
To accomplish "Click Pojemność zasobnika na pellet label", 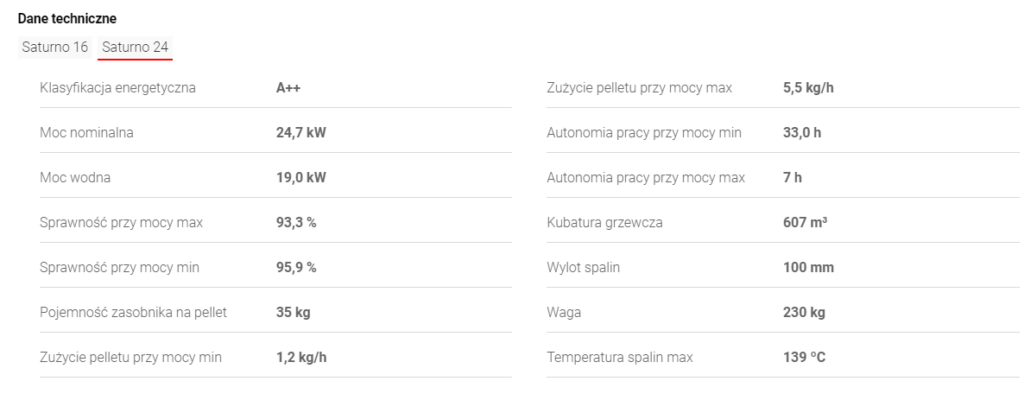I will 133,312.
